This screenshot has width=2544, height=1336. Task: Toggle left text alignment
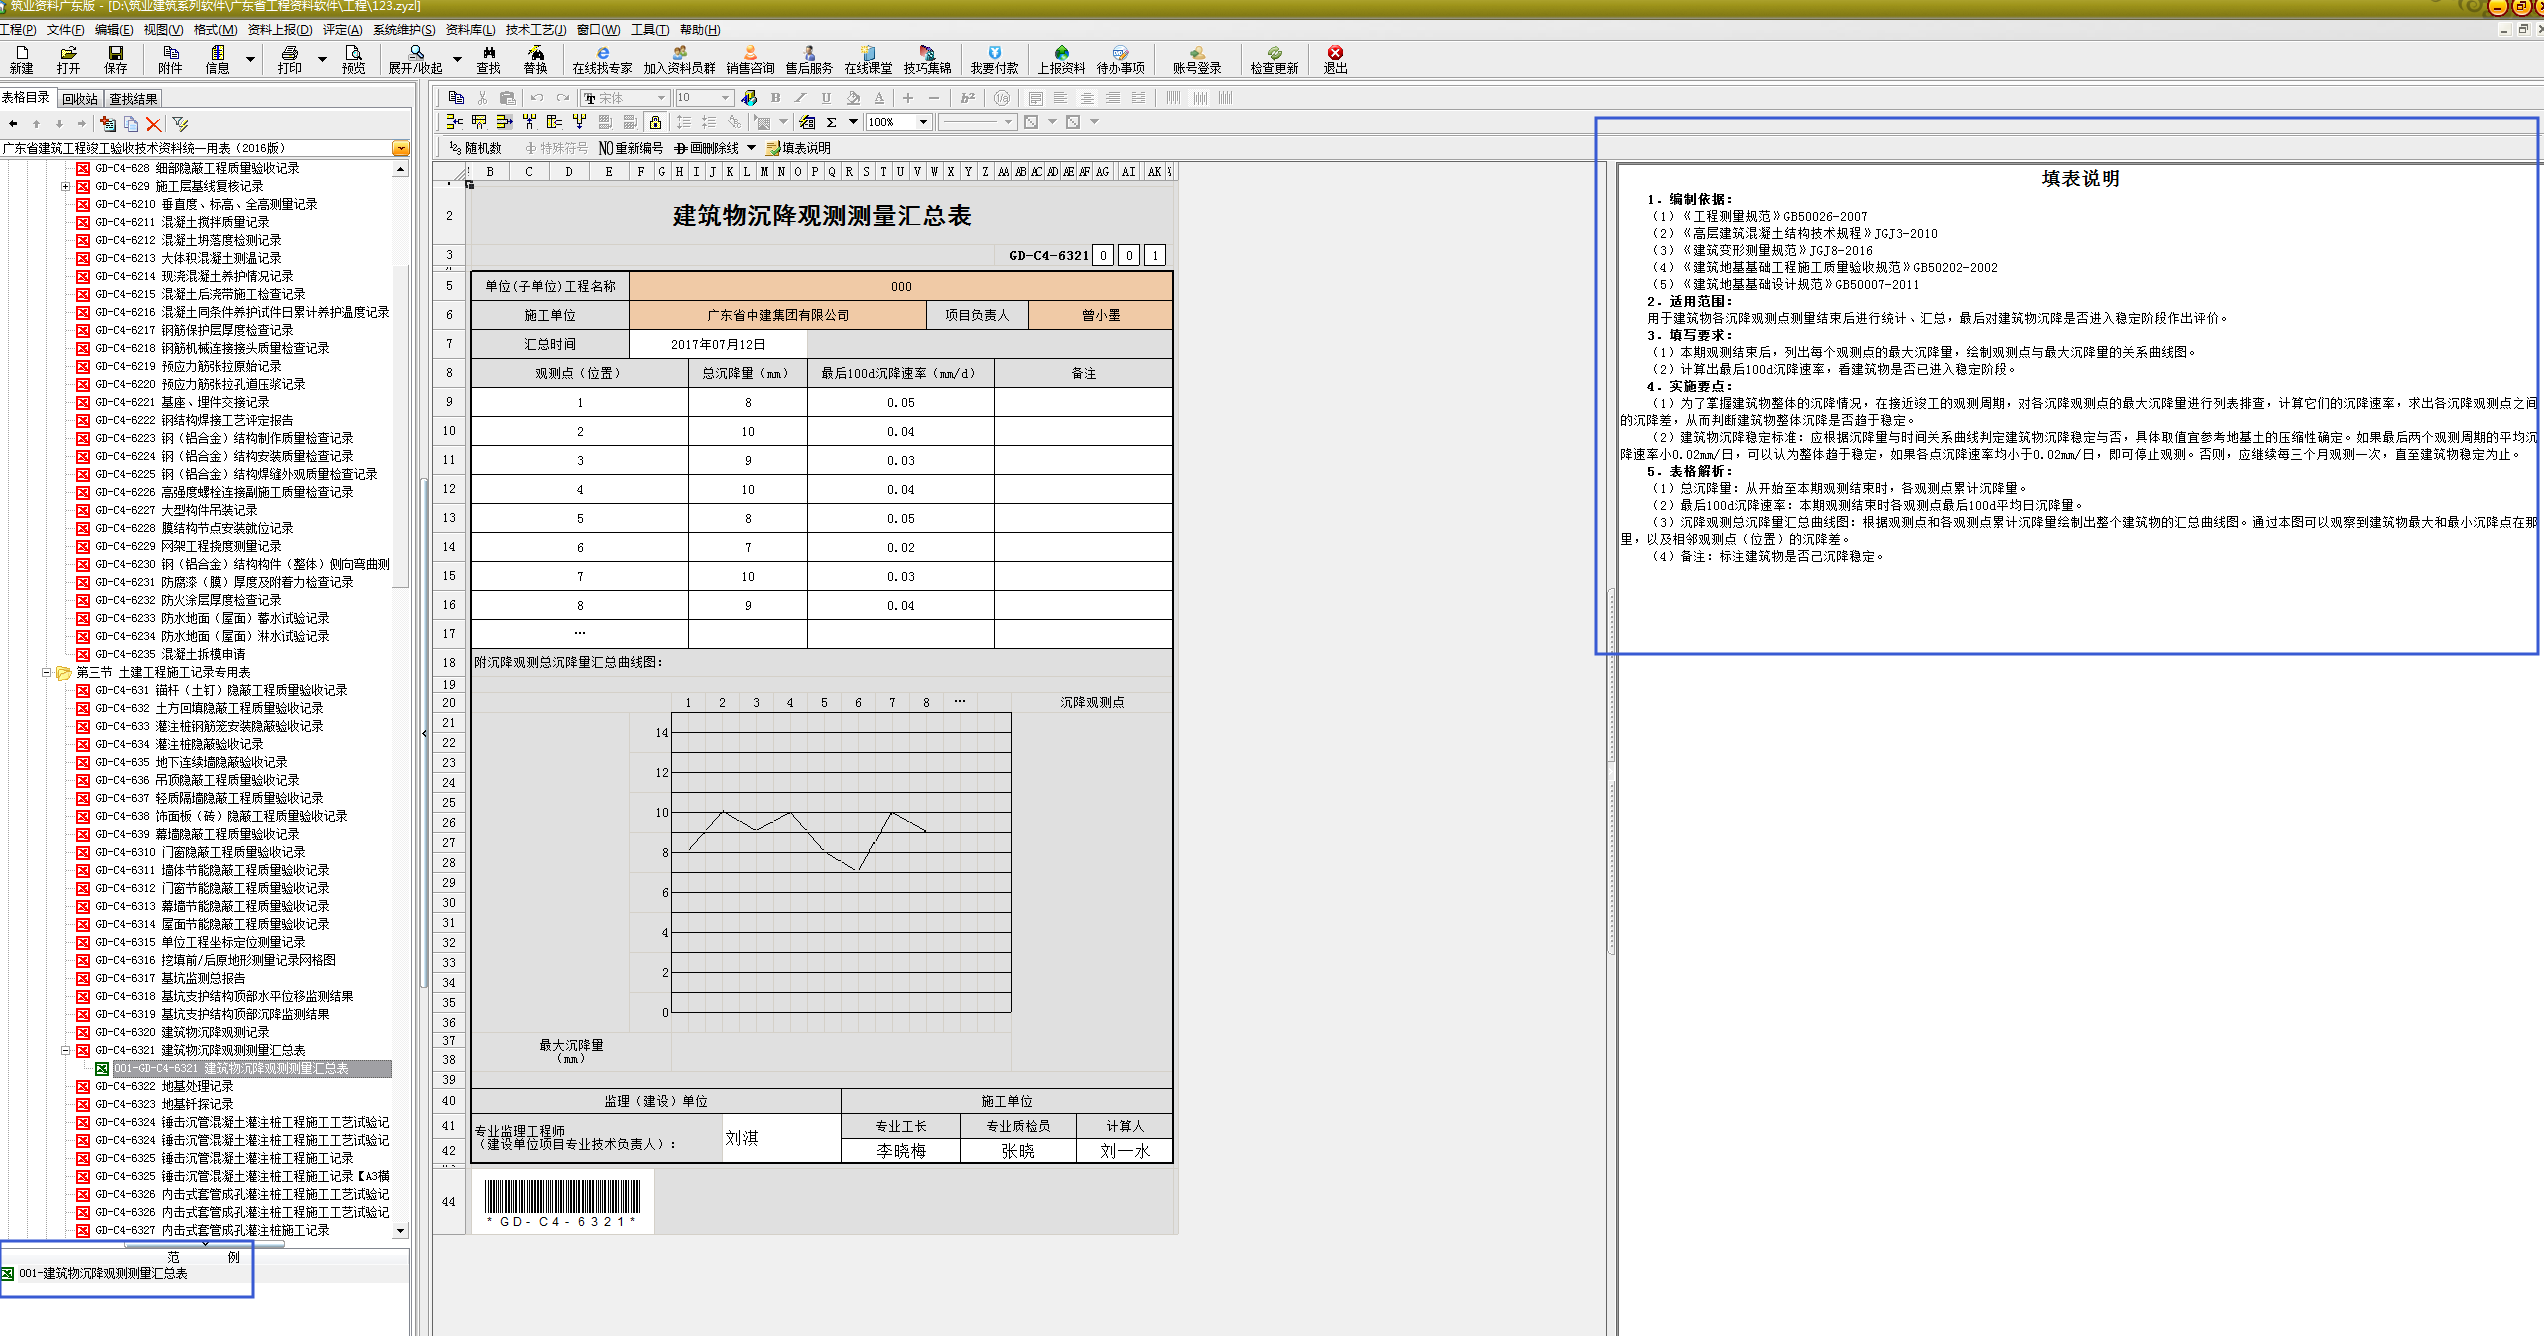pos(1060,97)
